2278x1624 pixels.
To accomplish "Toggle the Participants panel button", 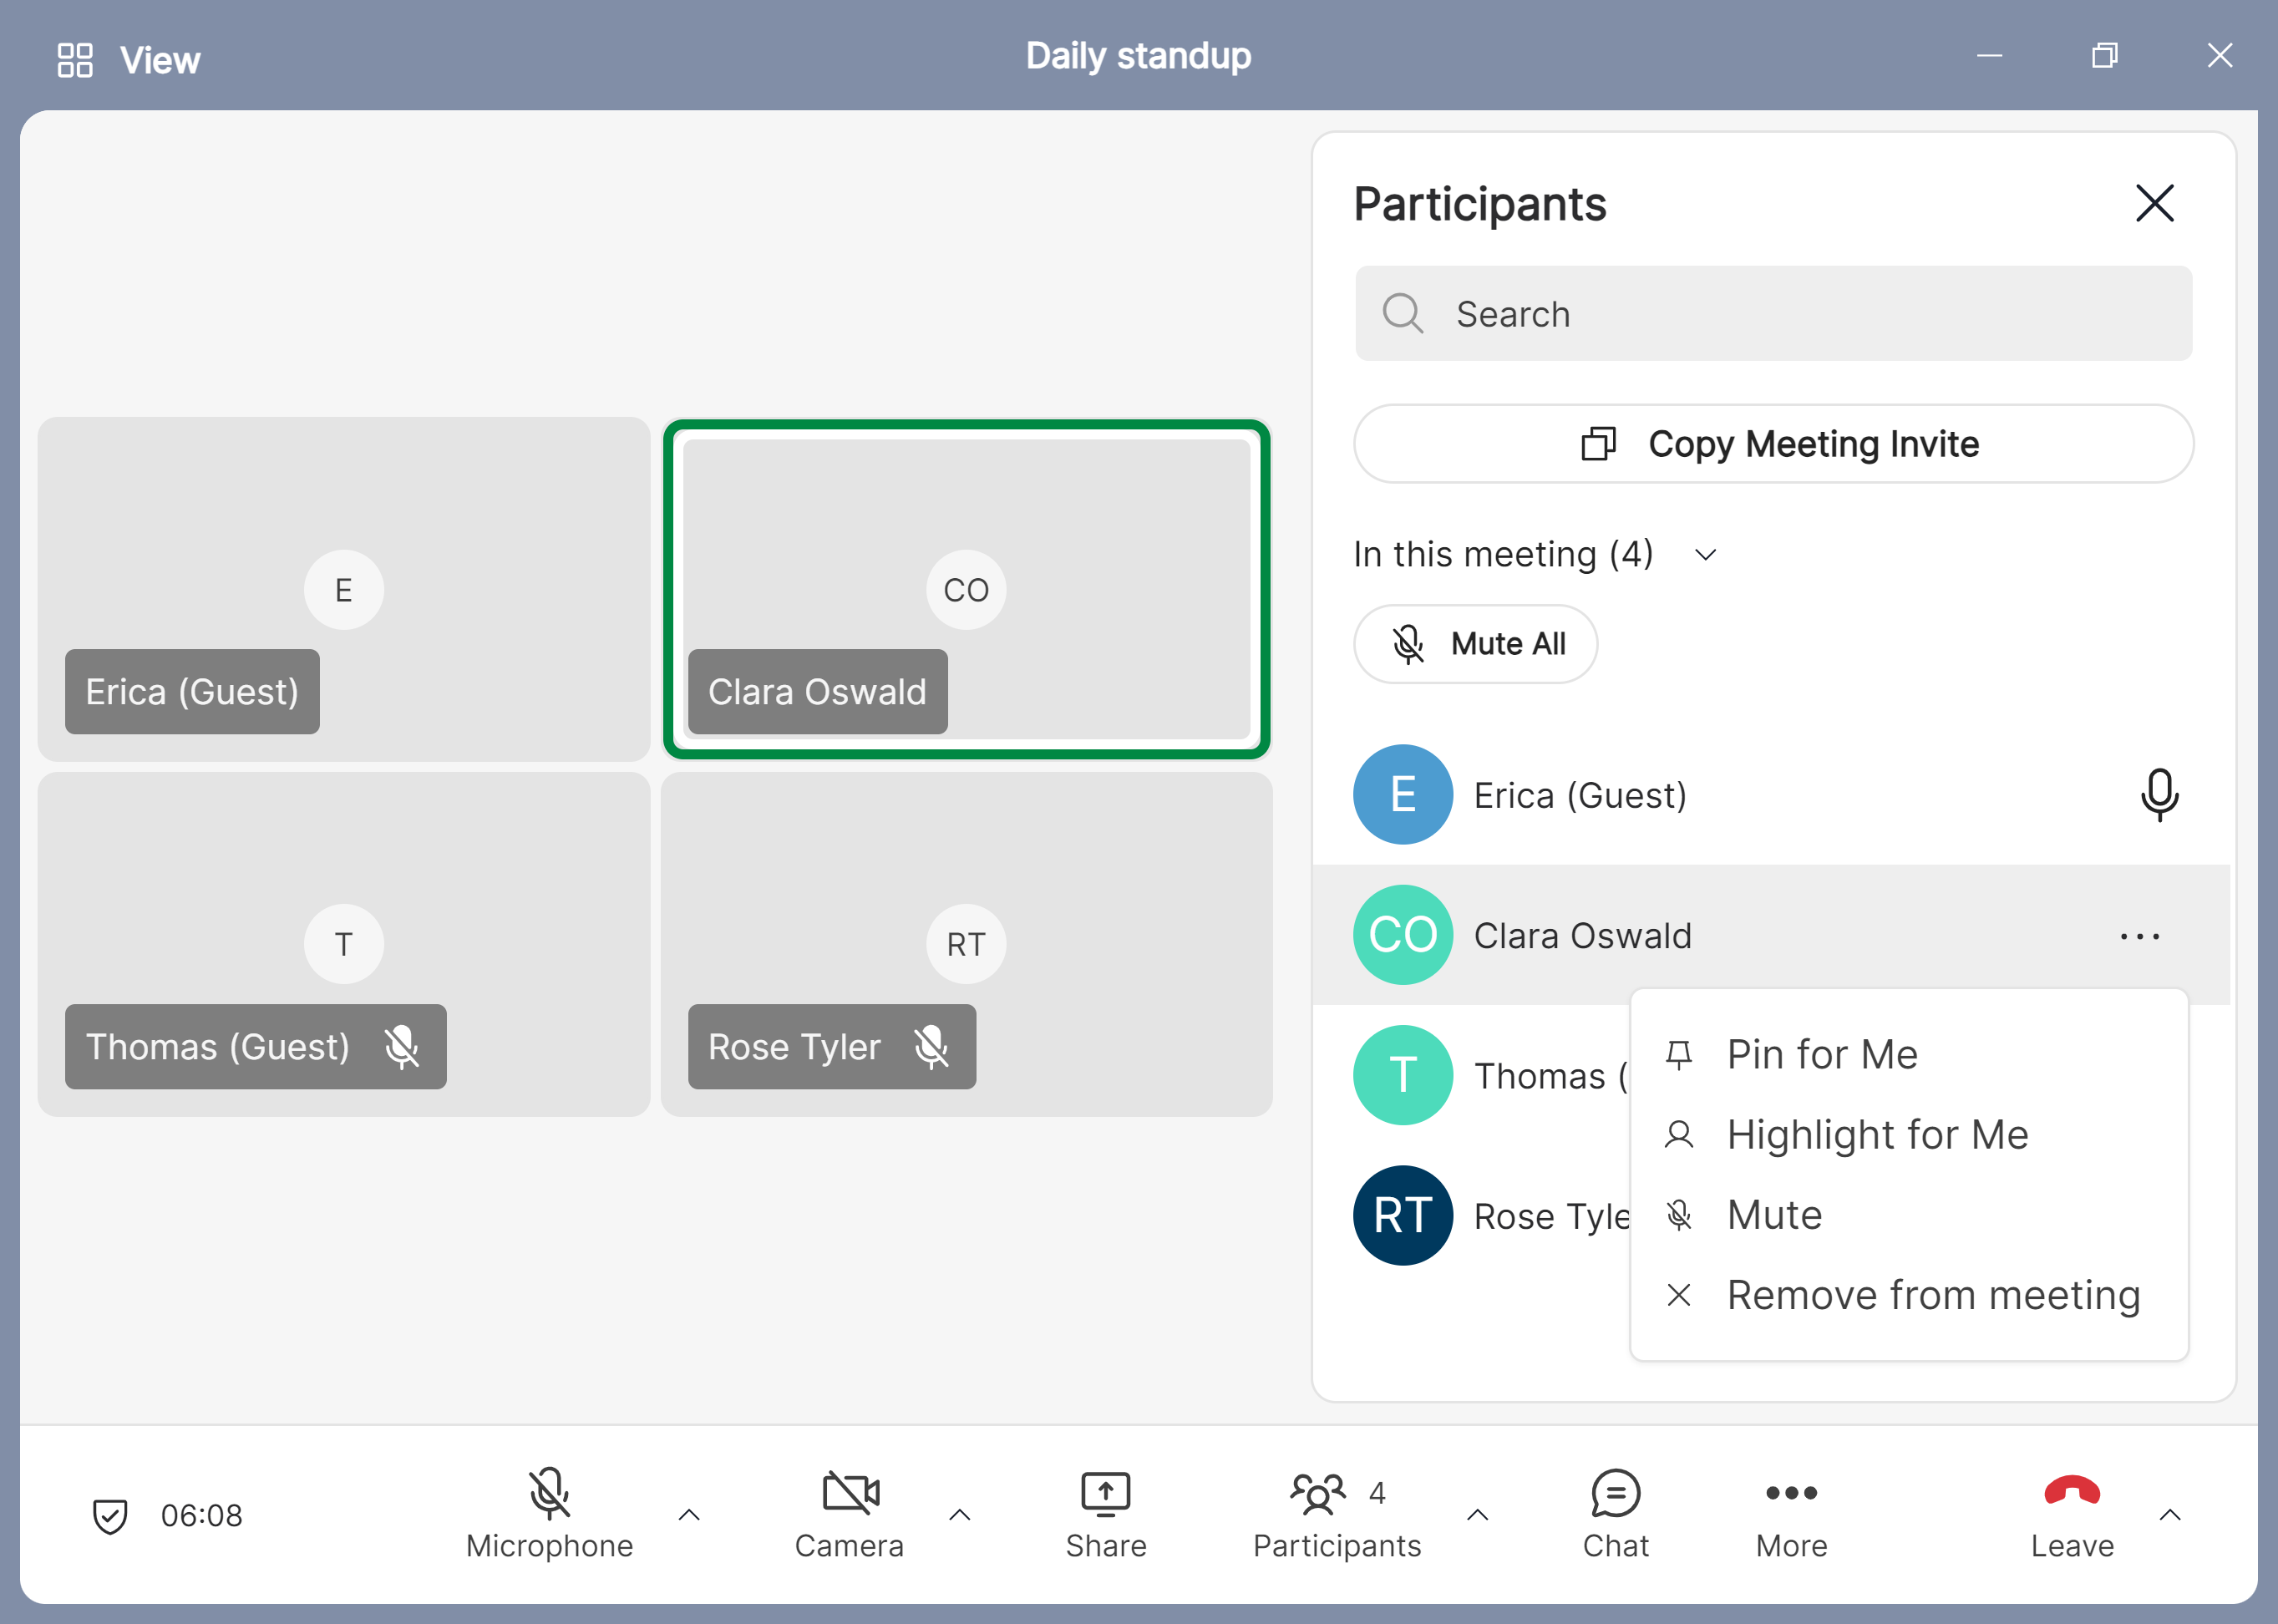I will 1318,1494.
